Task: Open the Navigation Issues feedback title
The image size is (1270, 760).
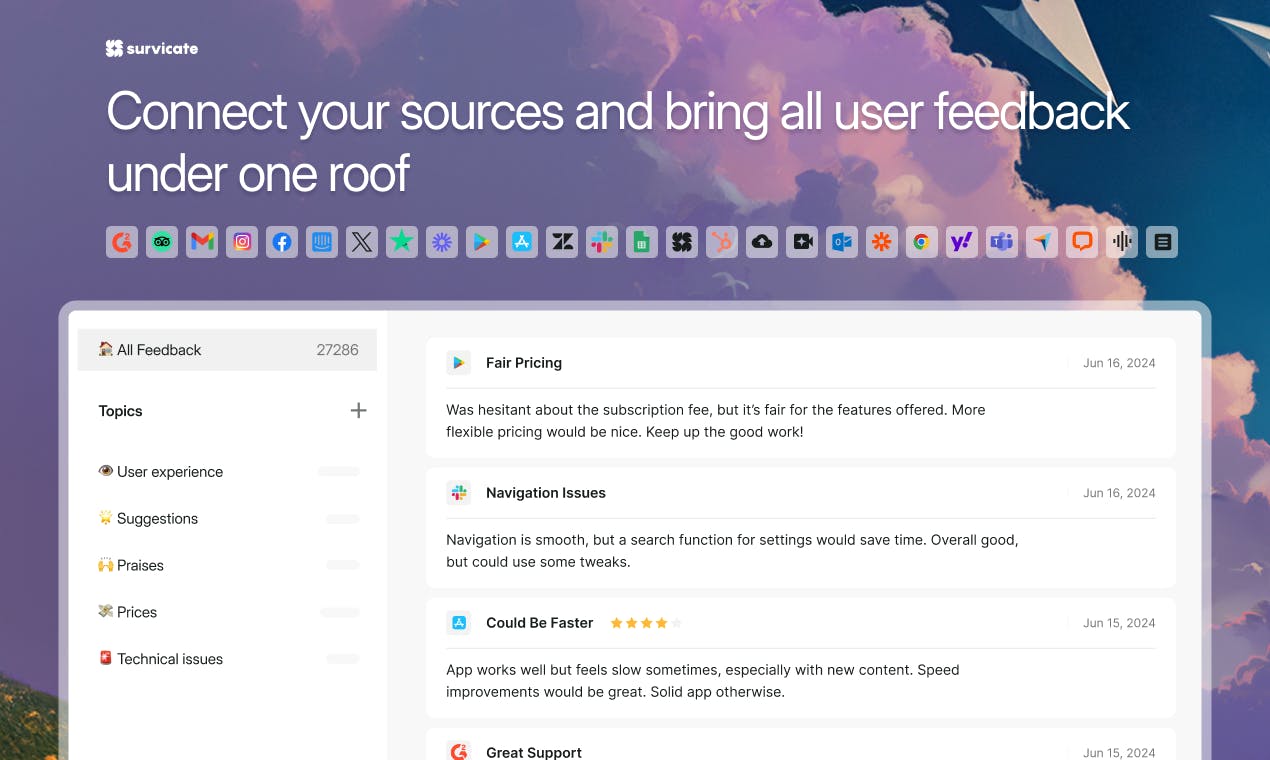Action: tap(546, 493)
